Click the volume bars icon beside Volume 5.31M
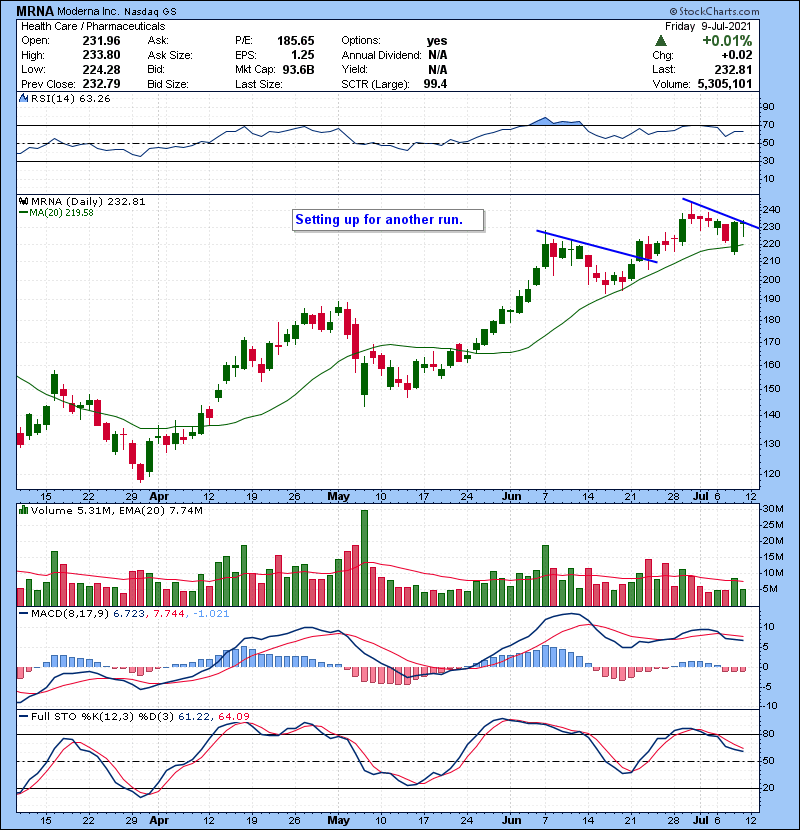Screen dimensions: 800x830 23,510
